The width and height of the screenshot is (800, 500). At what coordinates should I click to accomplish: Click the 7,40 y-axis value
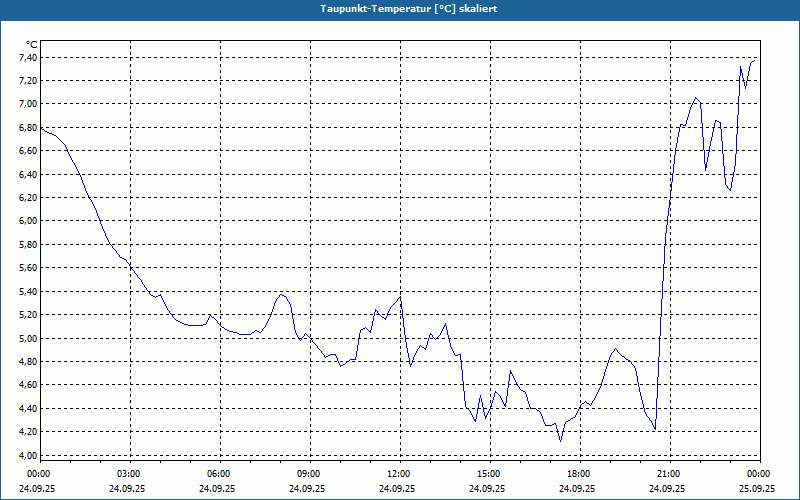[x=29, y=58]
